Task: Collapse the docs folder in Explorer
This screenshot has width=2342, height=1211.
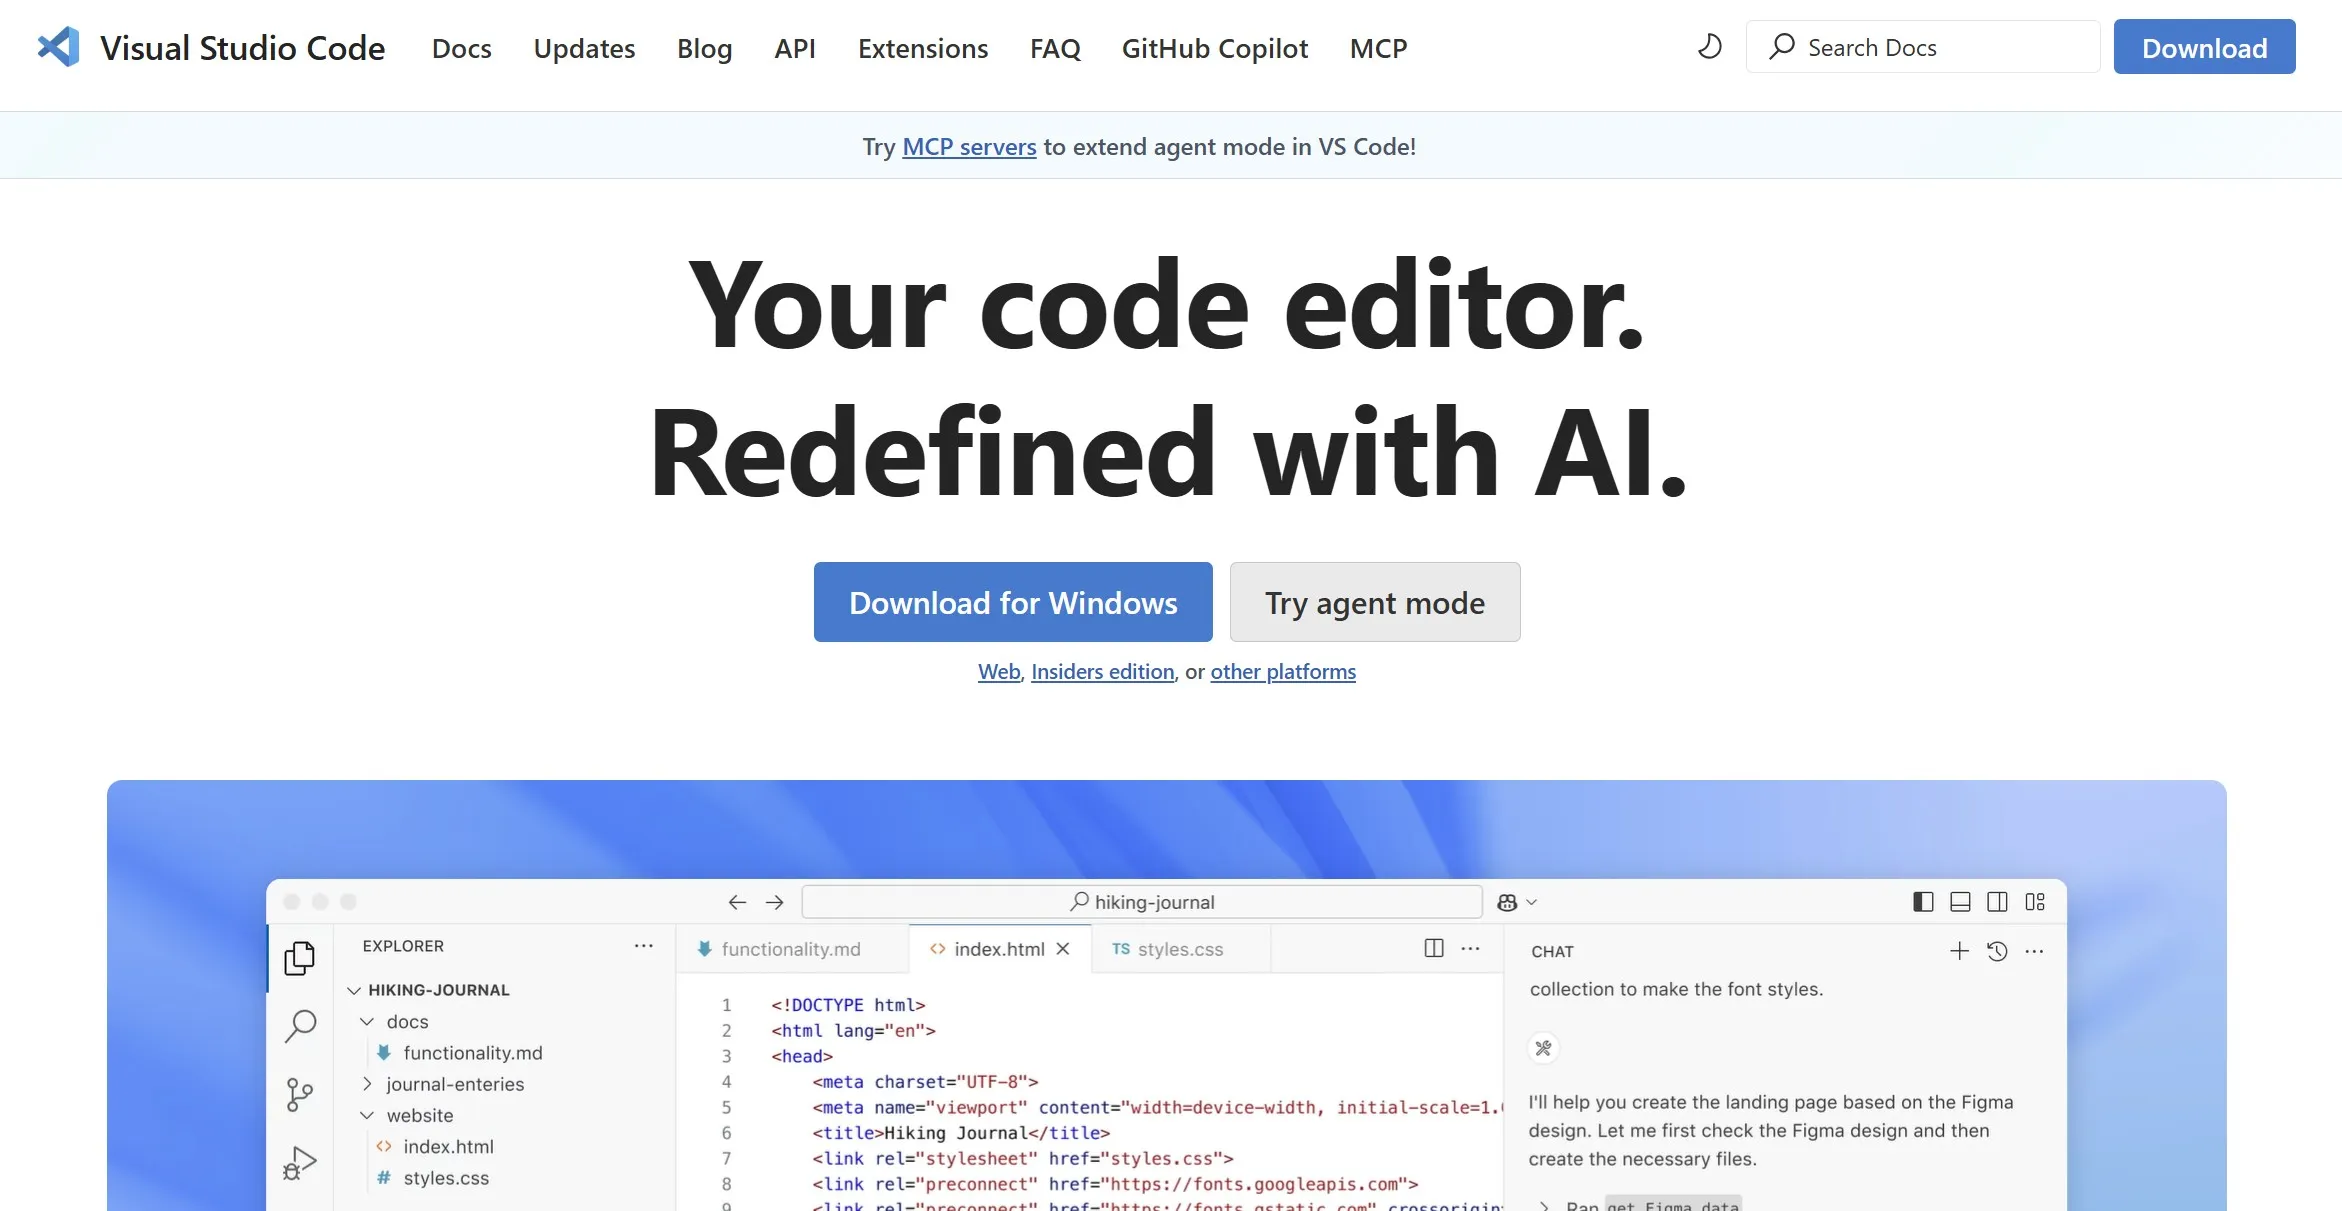Action: pyautogui.click(x=367, y=1021)
